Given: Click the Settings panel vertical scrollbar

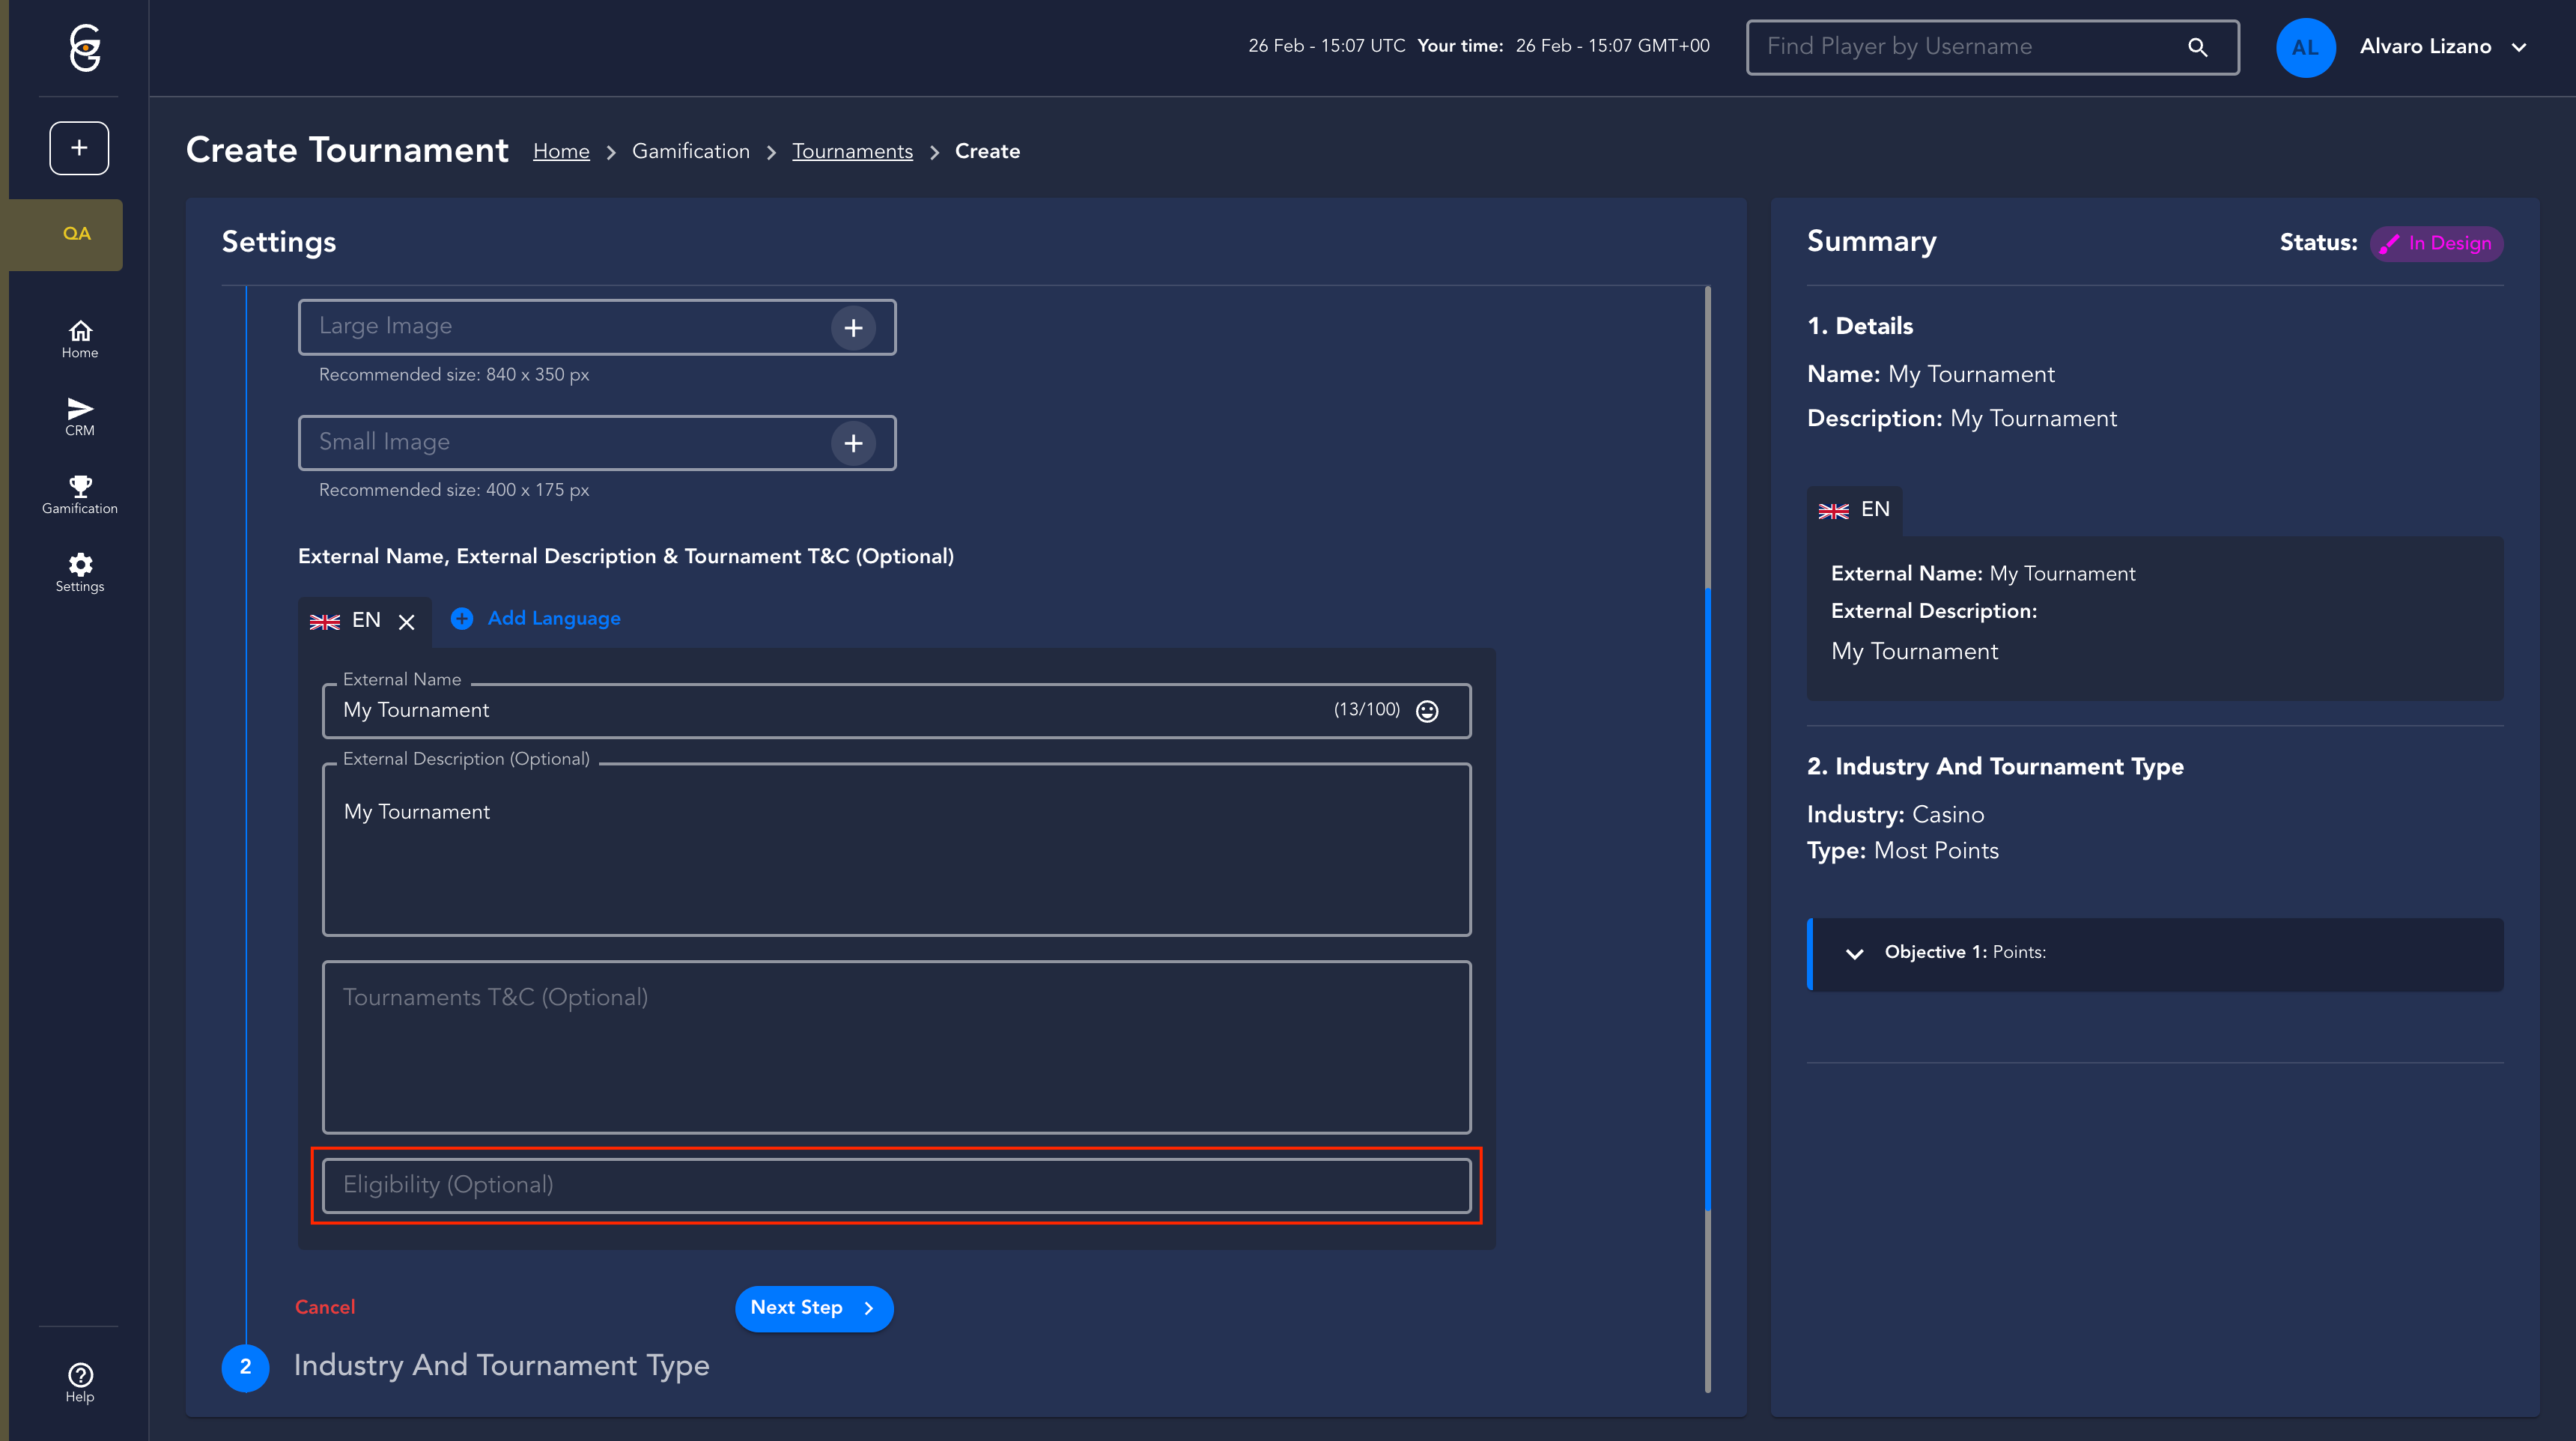Looking at the screenshot, I should (1707, 900).
